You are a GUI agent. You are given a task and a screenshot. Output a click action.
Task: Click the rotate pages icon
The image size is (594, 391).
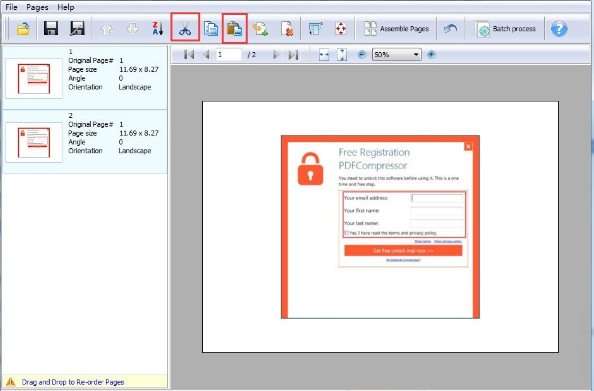[315, 29]
